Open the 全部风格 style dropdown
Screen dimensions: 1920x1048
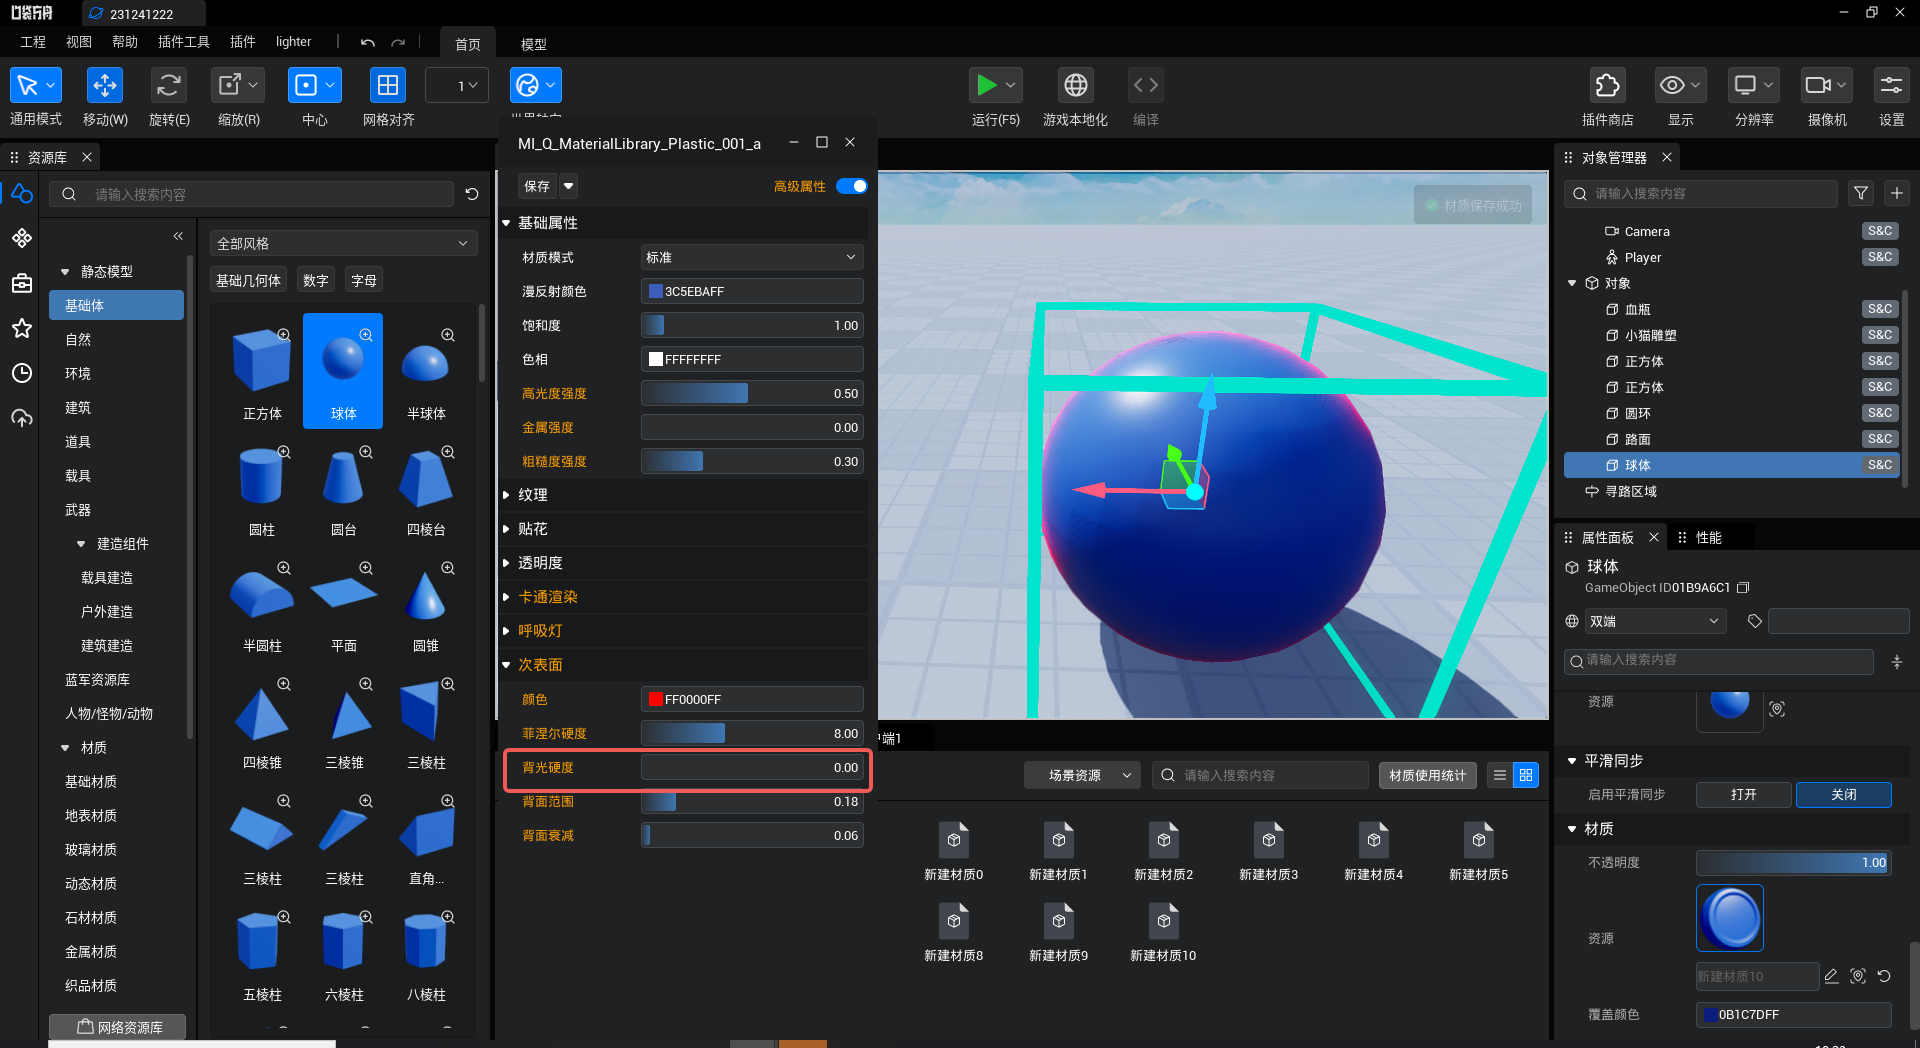click(x=343, y=243)
